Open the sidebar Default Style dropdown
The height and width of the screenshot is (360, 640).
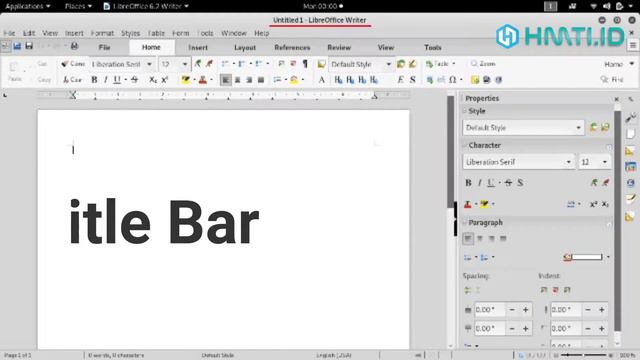[578, 128]
